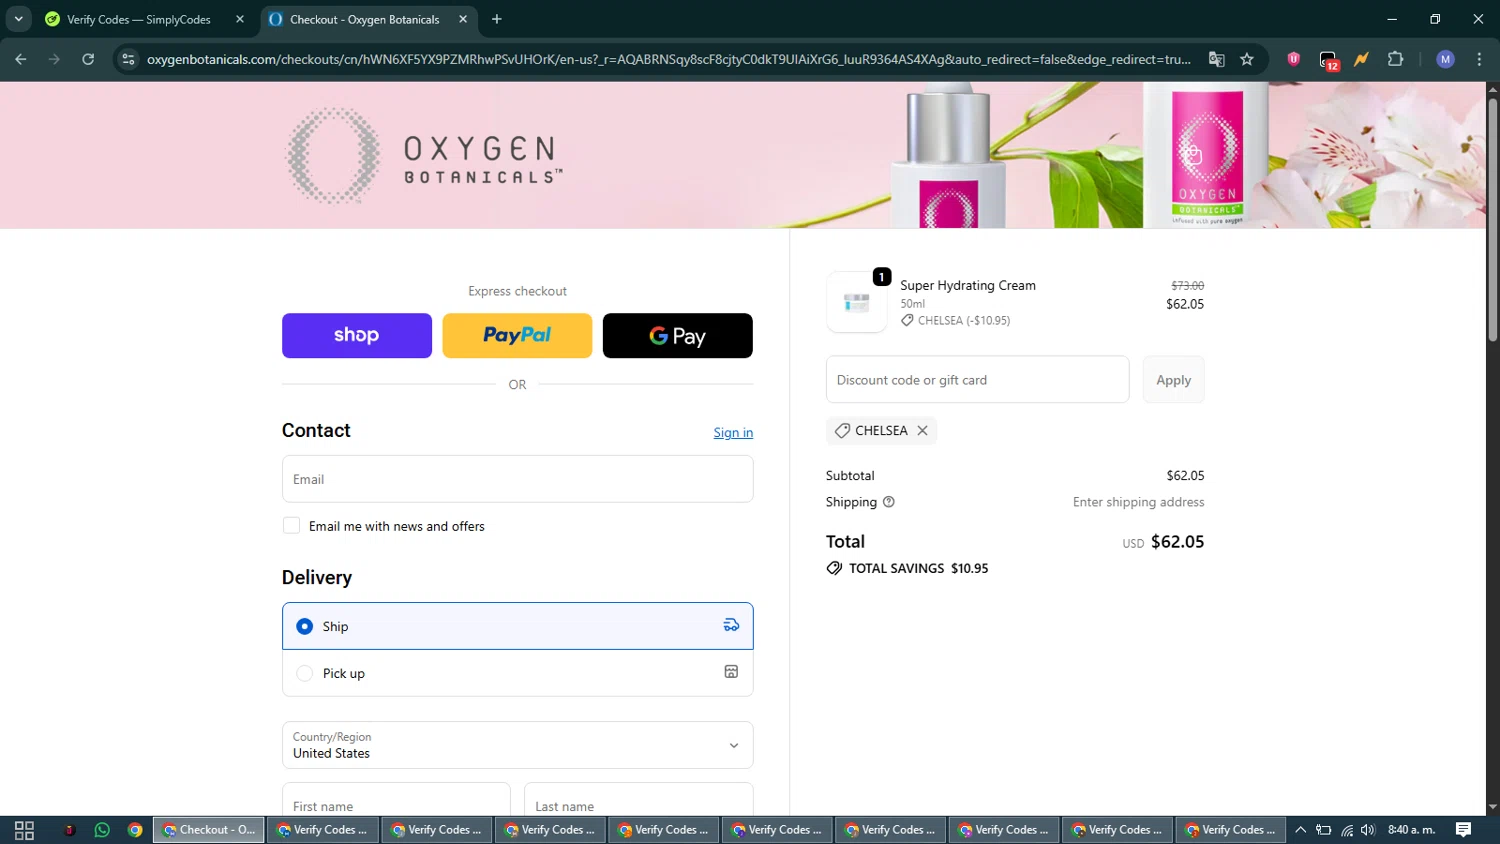The image size is (1500, 844).
Task: Switch to the Checkout - O... taskbar window
Action: pyautogui.click(x=209, y=830)
